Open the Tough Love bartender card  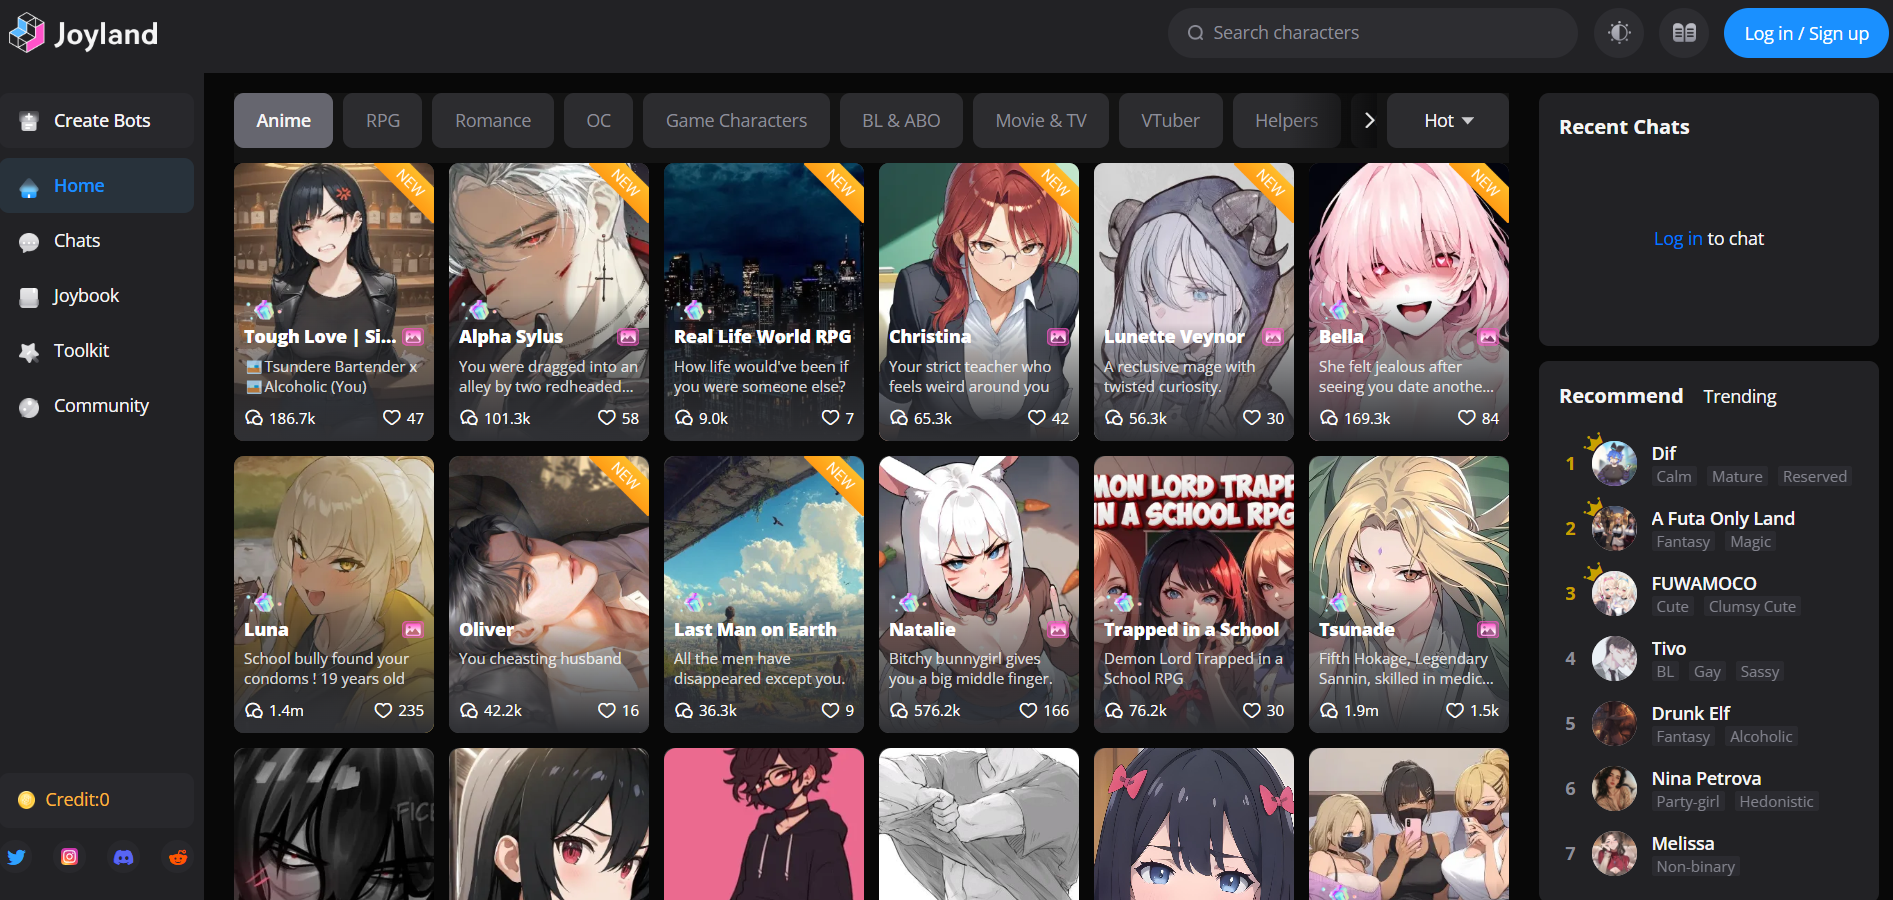tap(334, 302)
